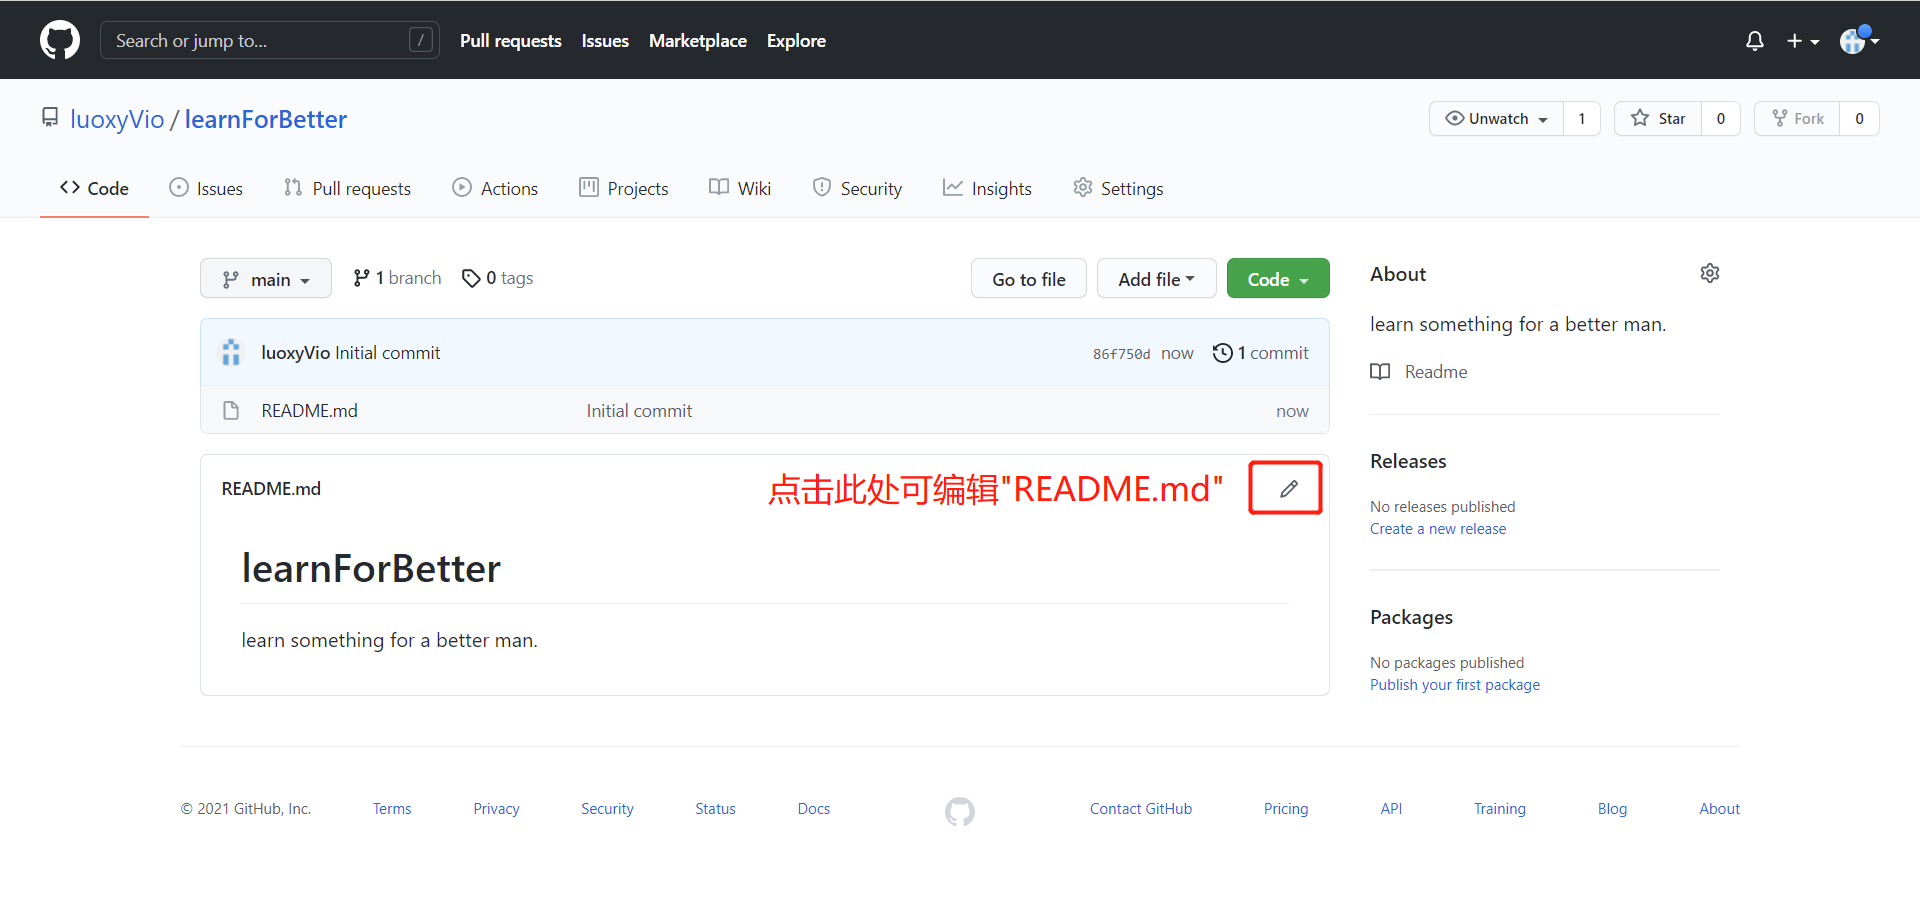Open Contact GitHub footer link
The image size is (1920, 902).
pyautogui.click(x=1141, y=809)
